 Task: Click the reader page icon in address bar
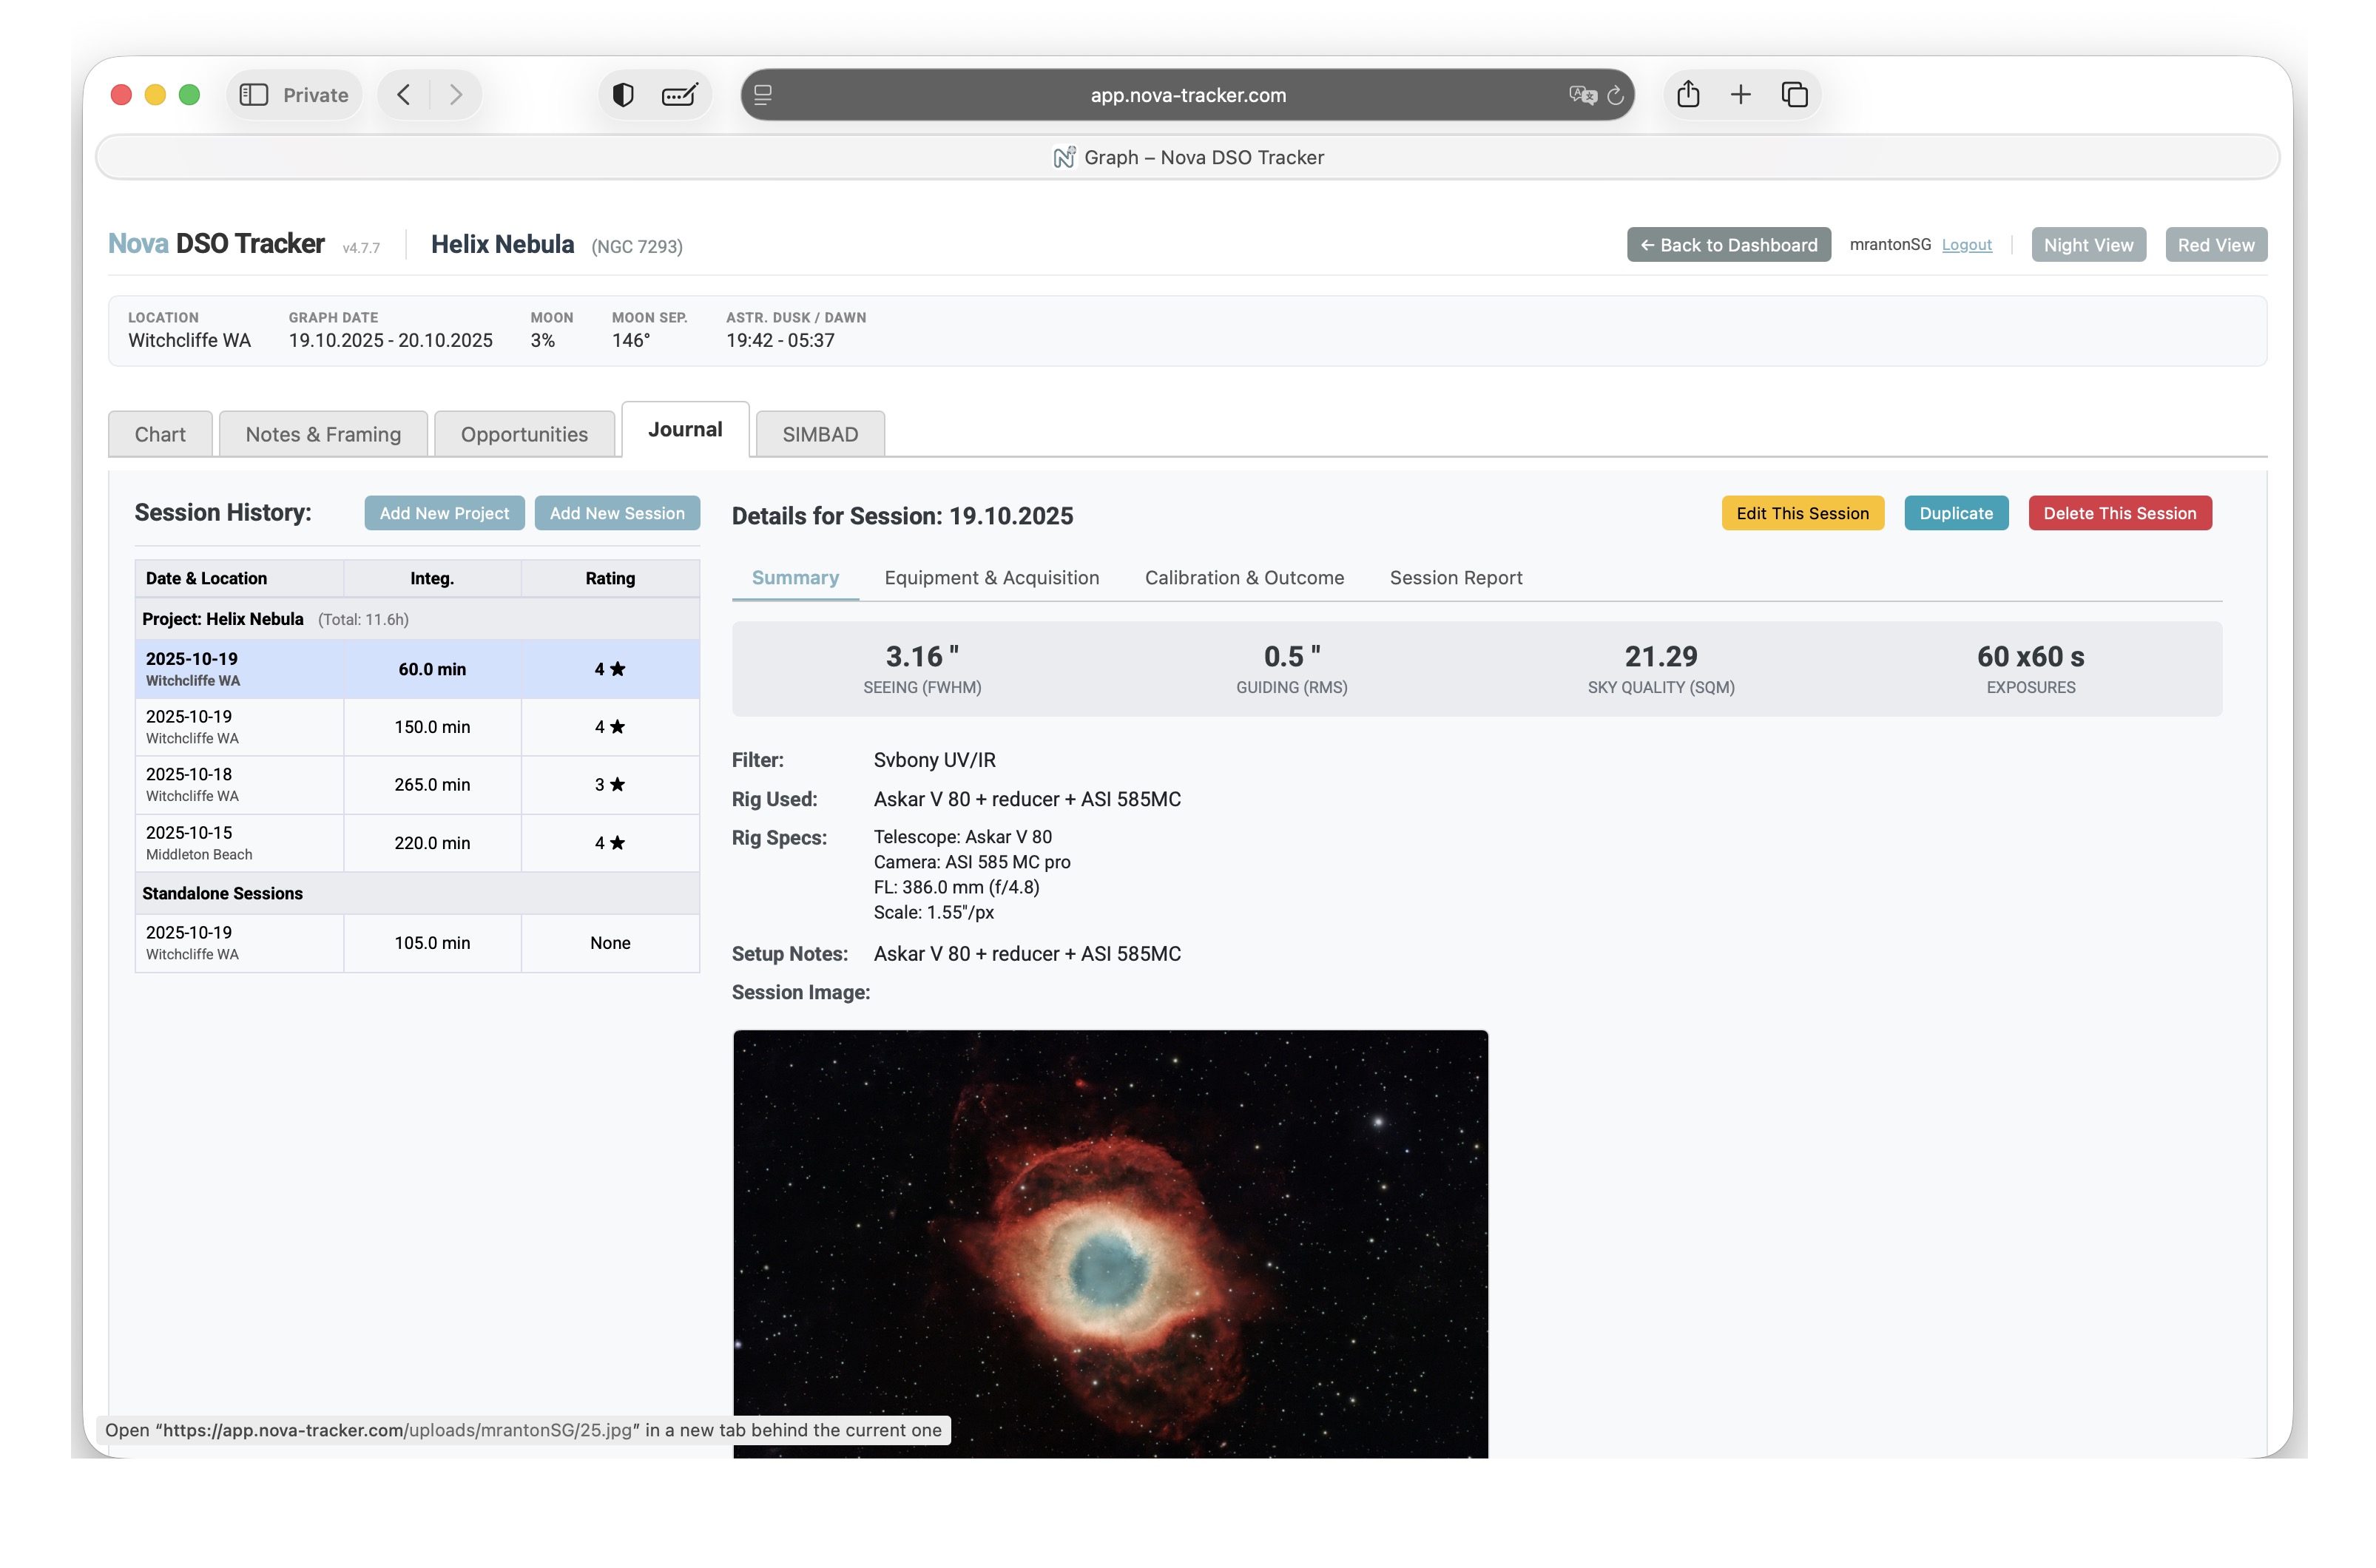[763, 95]
